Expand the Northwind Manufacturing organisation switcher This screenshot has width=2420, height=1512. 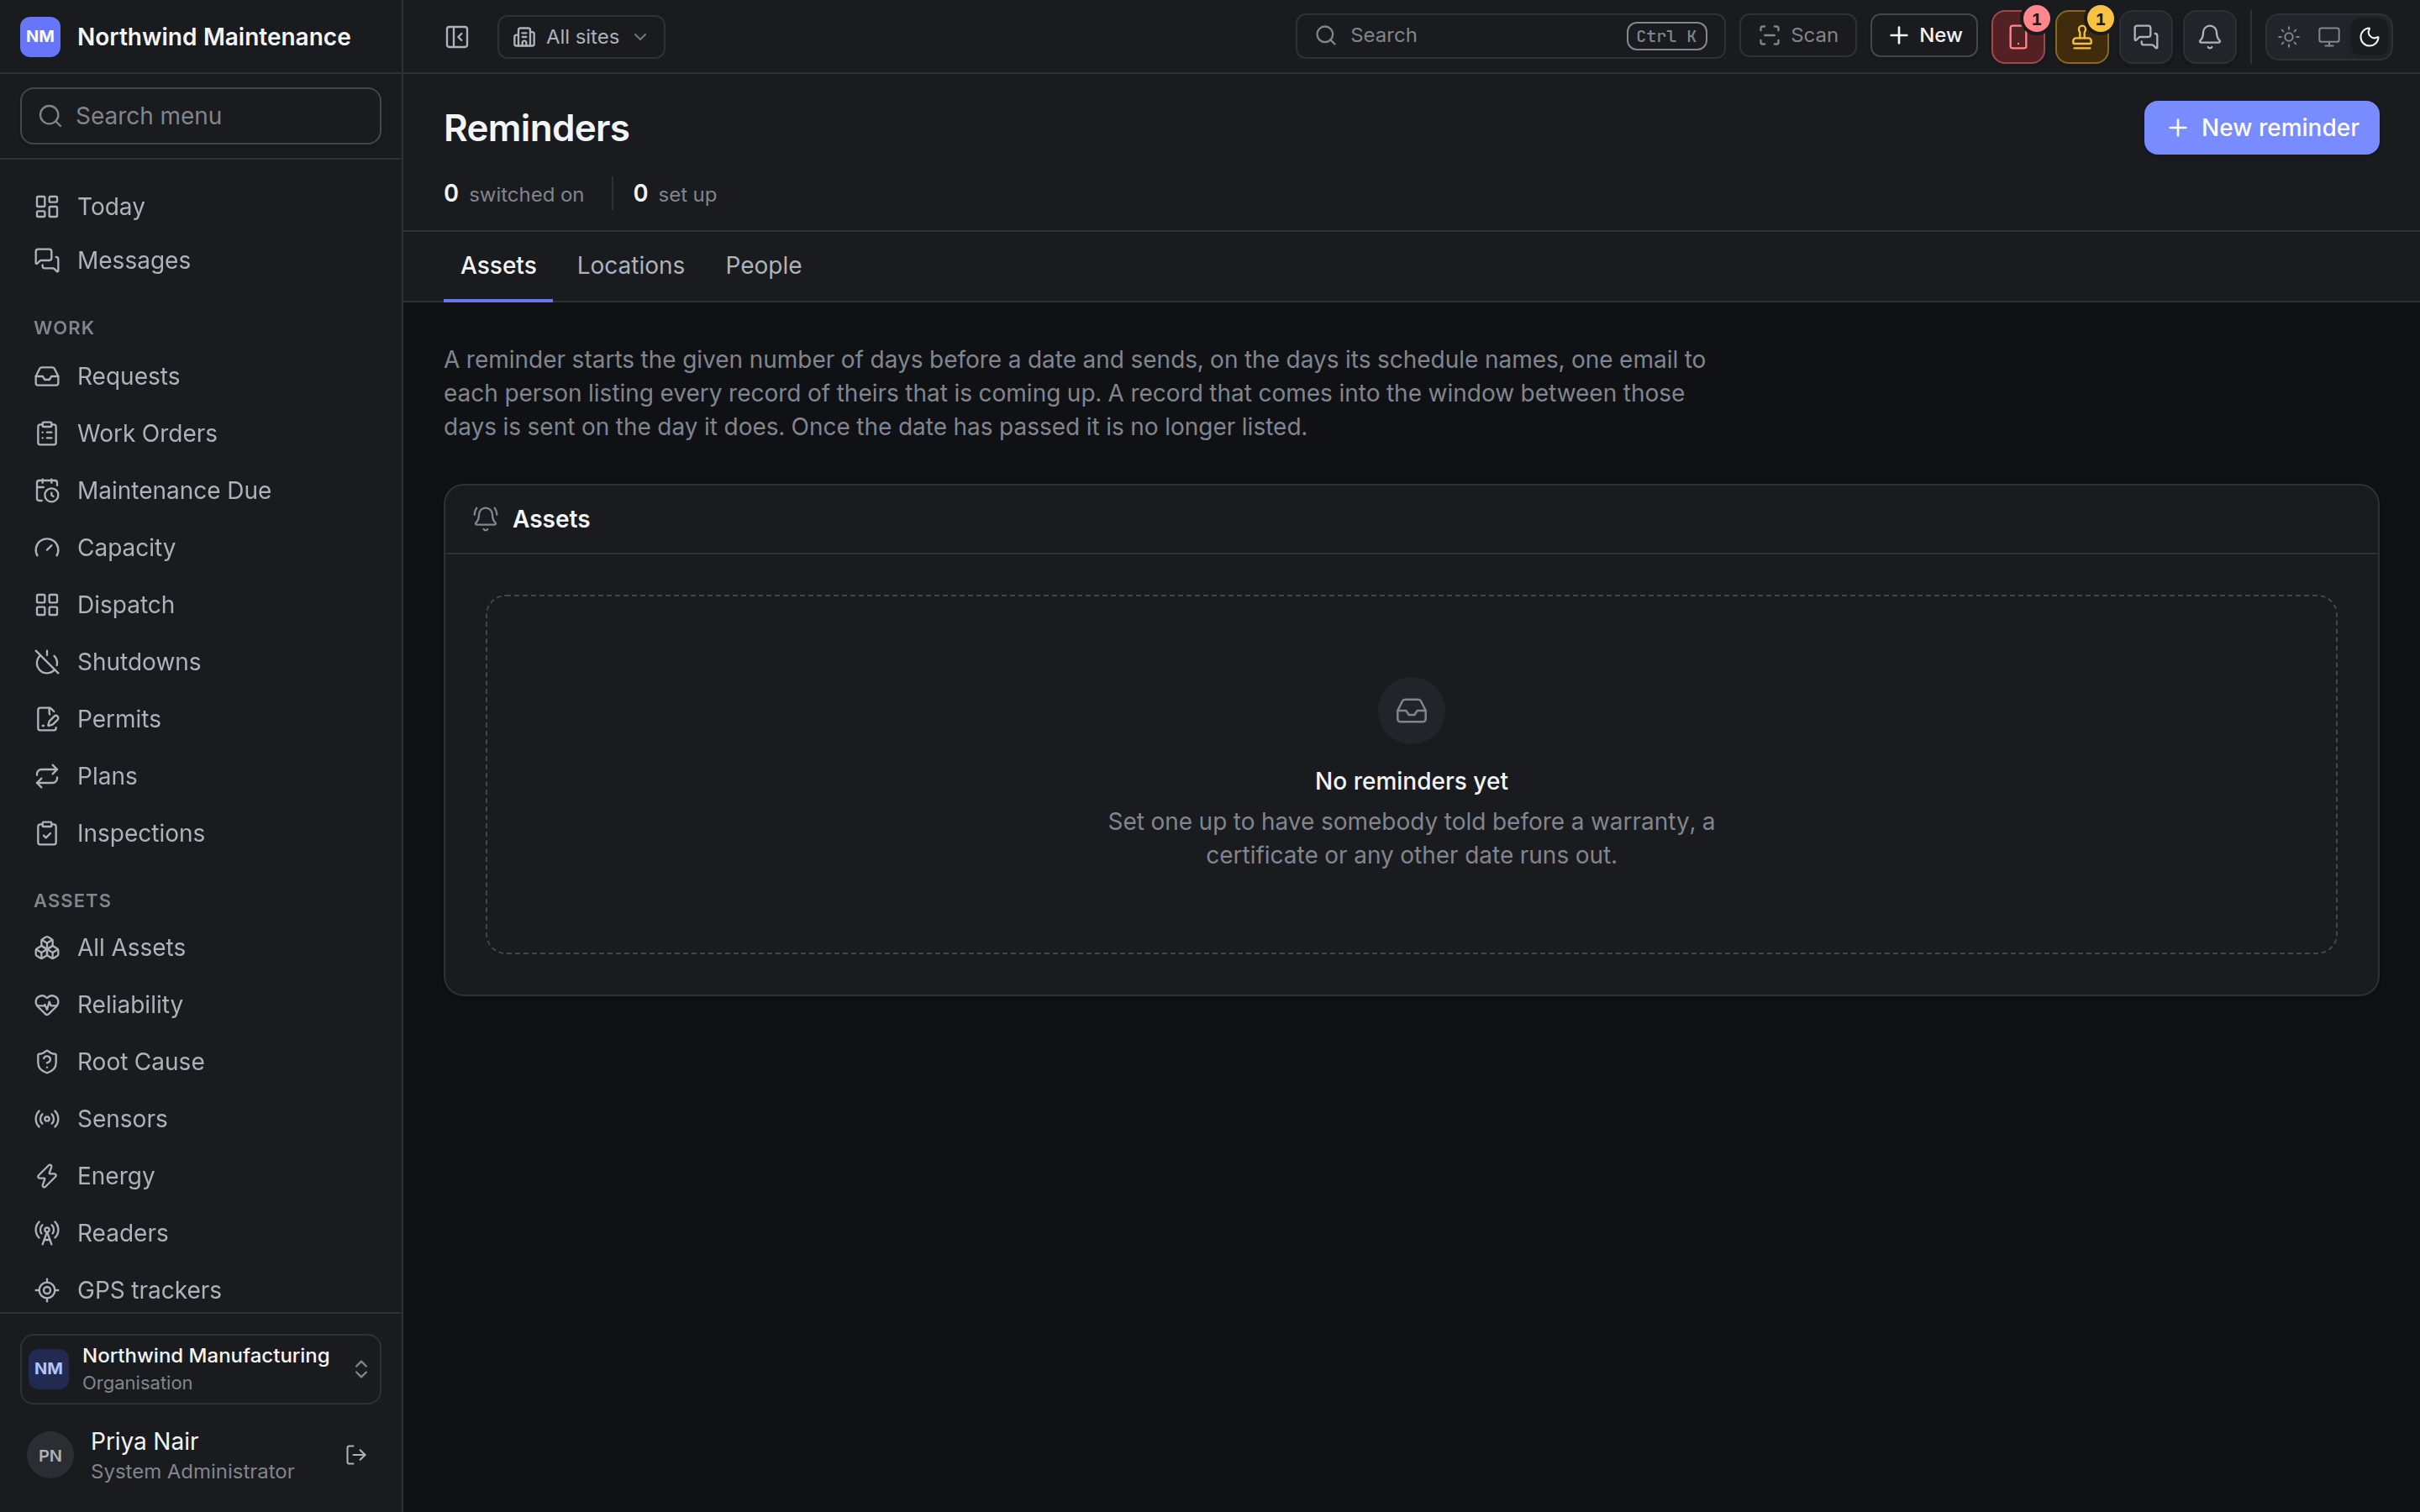coord(201,1369)
